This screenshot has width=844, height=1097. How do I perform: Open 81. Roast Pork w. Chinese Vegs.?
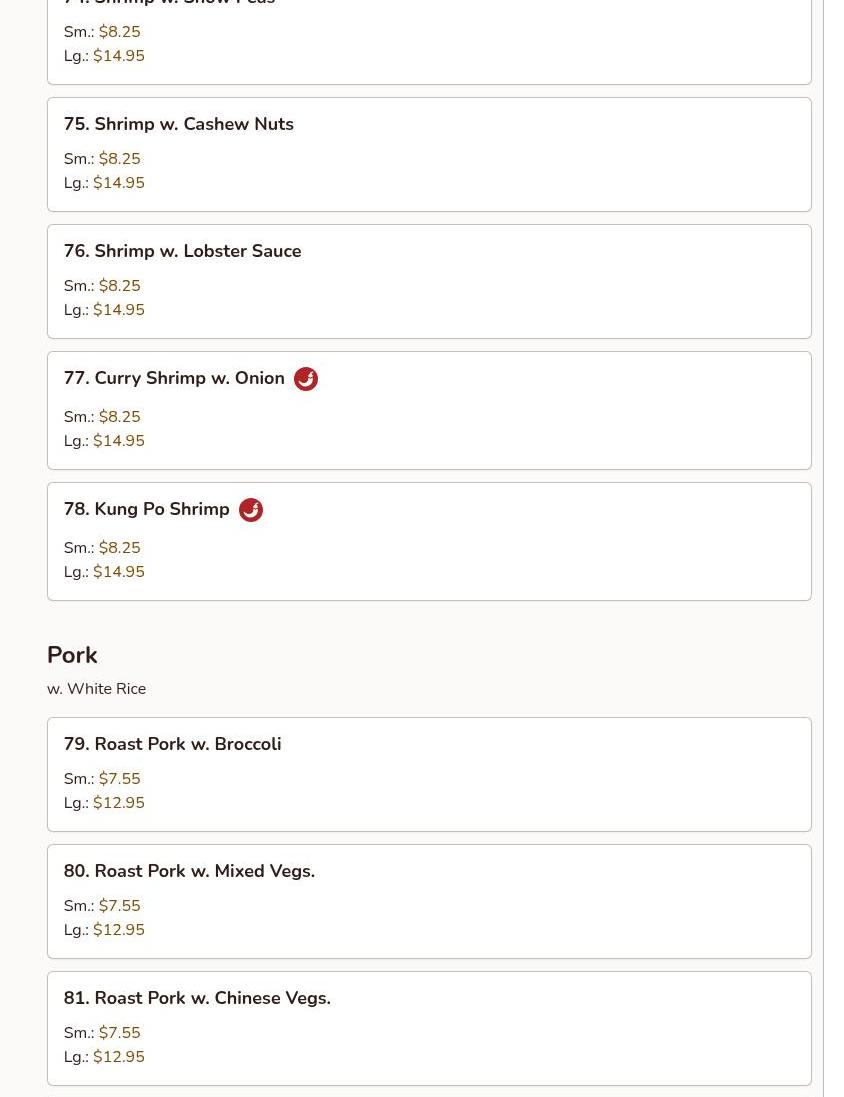[197, 998]
